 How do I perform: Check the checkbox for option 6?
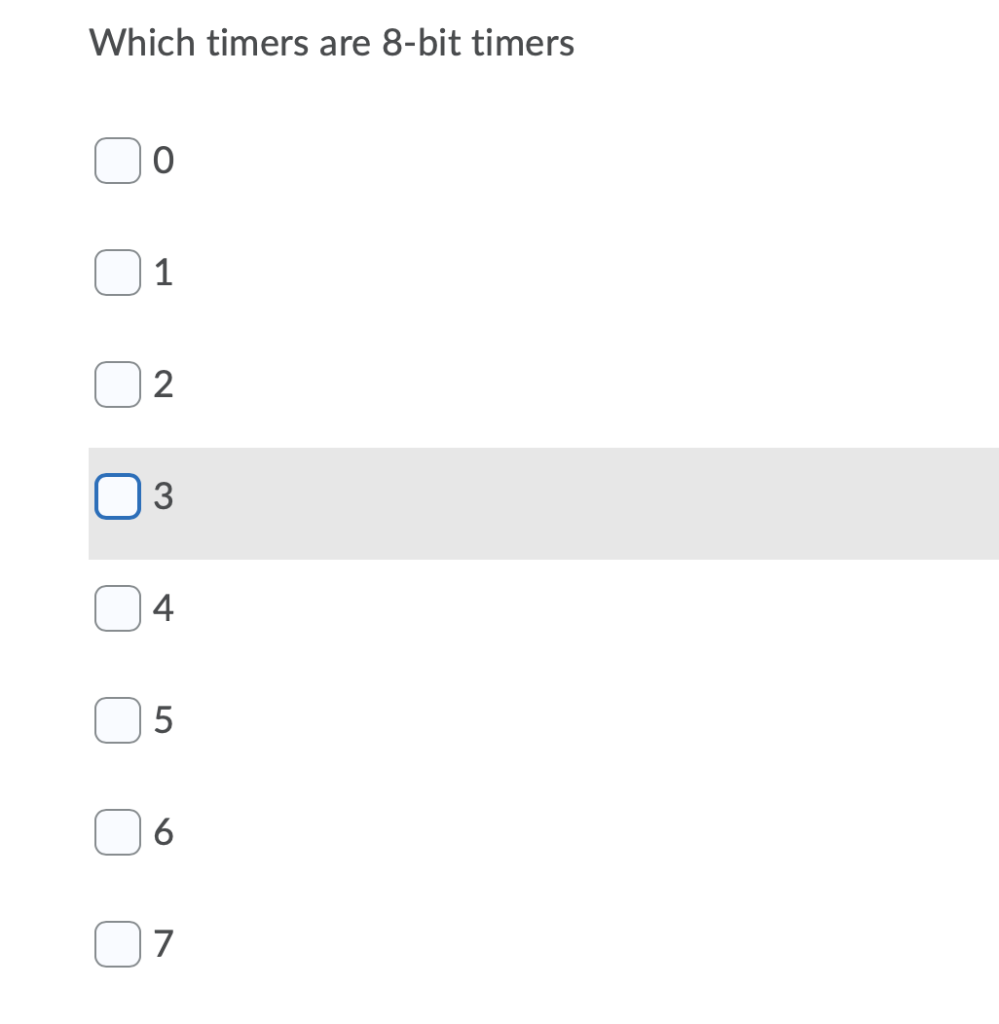[117, 832]
